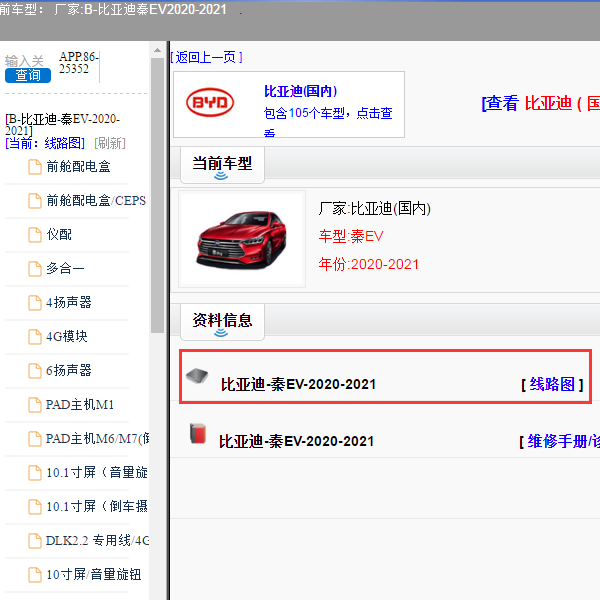Select the 当前车型 tab

222,166
